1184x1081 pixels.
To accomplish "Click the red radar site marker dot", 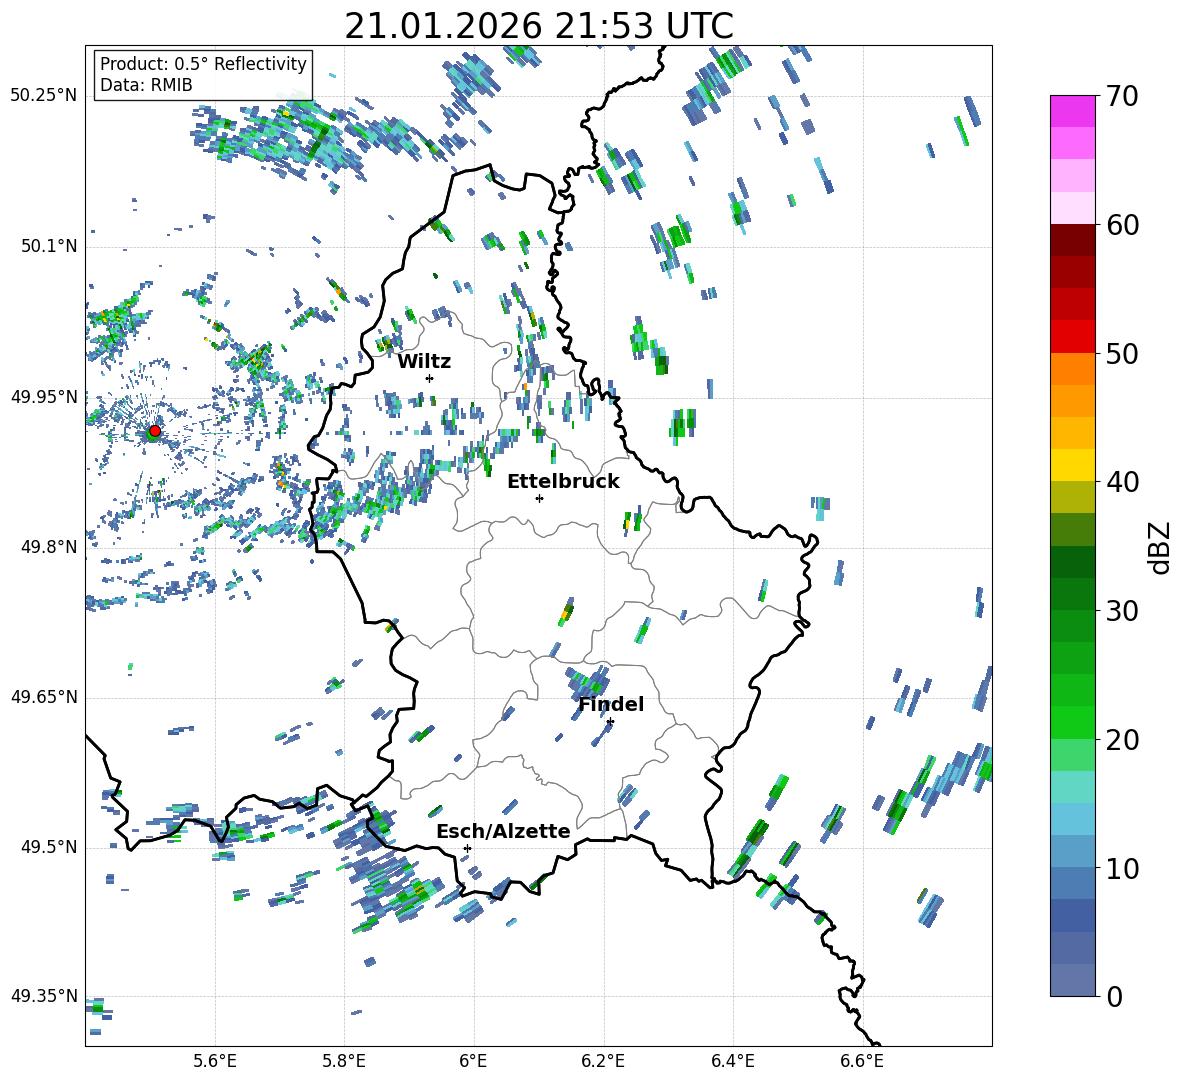I will [154, 431].
